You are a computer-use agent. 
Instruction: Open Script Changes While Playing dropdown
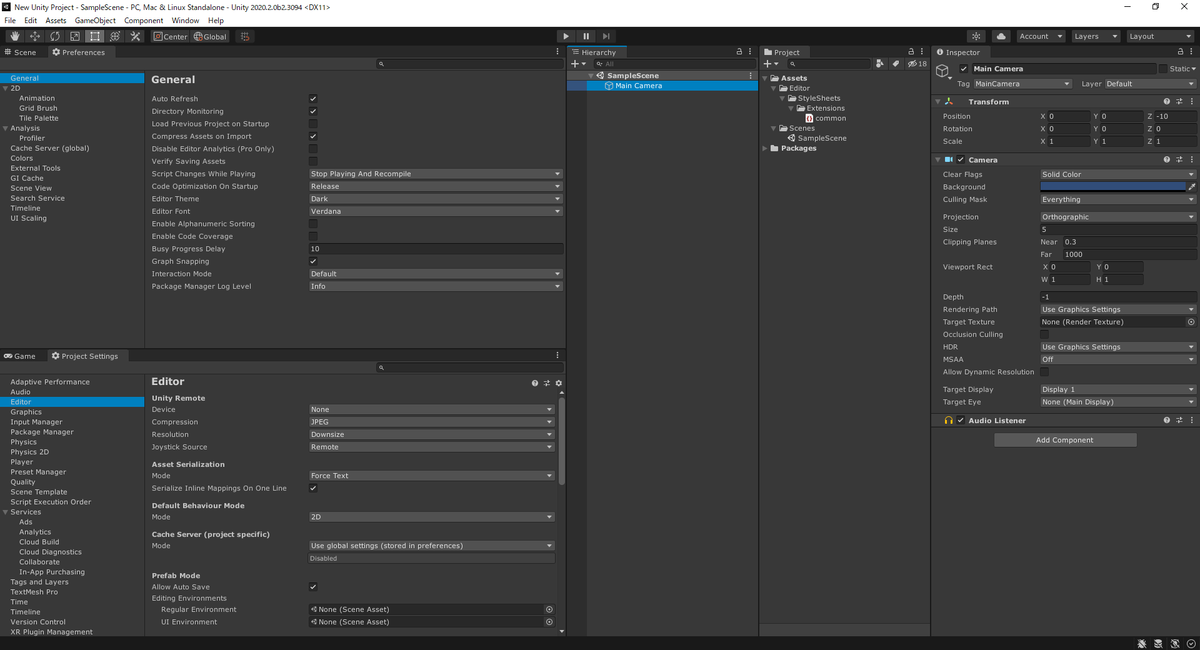[x=435, y=174]
